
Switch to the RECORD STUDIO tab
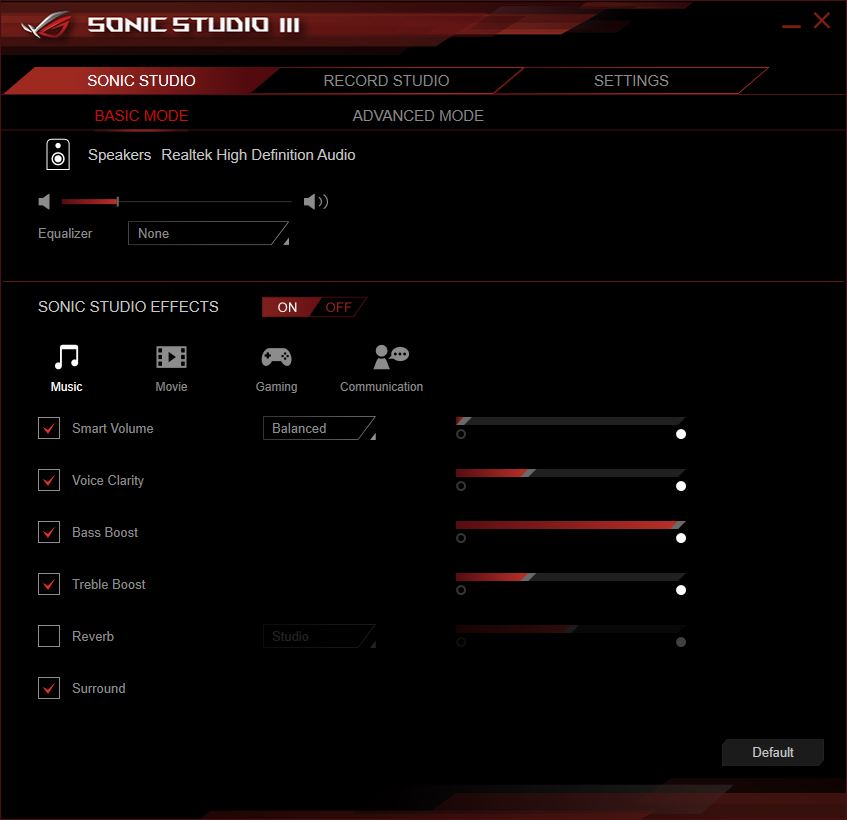coord(386,80)
